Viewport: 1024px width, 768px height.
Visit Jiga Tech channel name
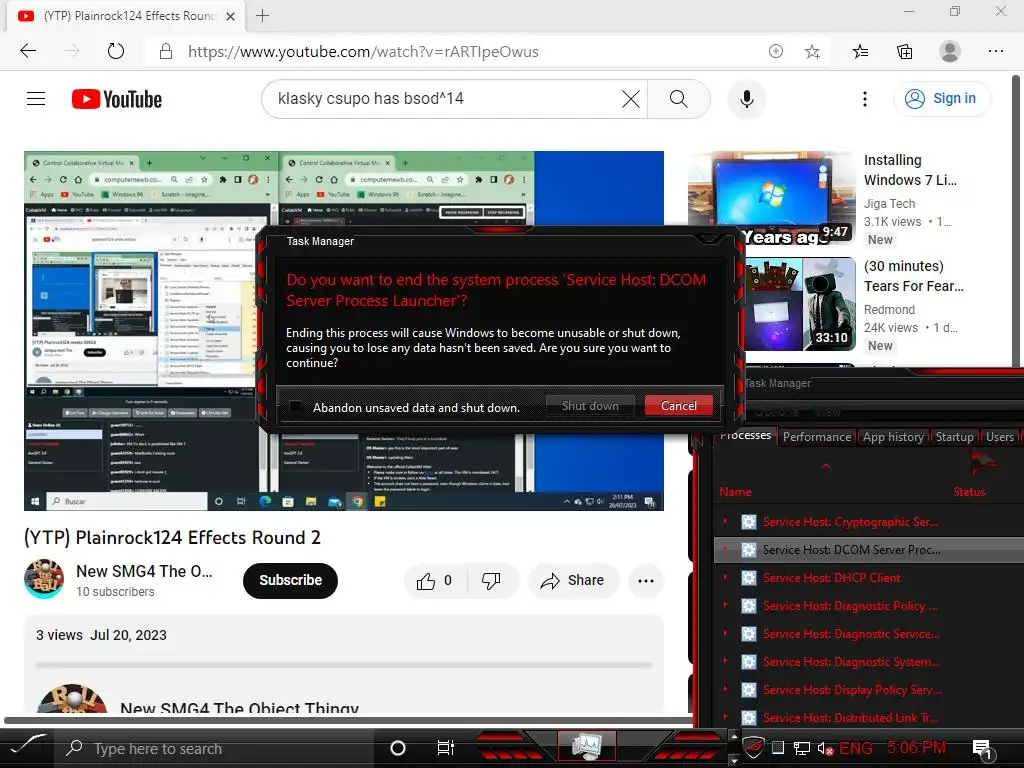pyautogui.click(x=889, y=204)
